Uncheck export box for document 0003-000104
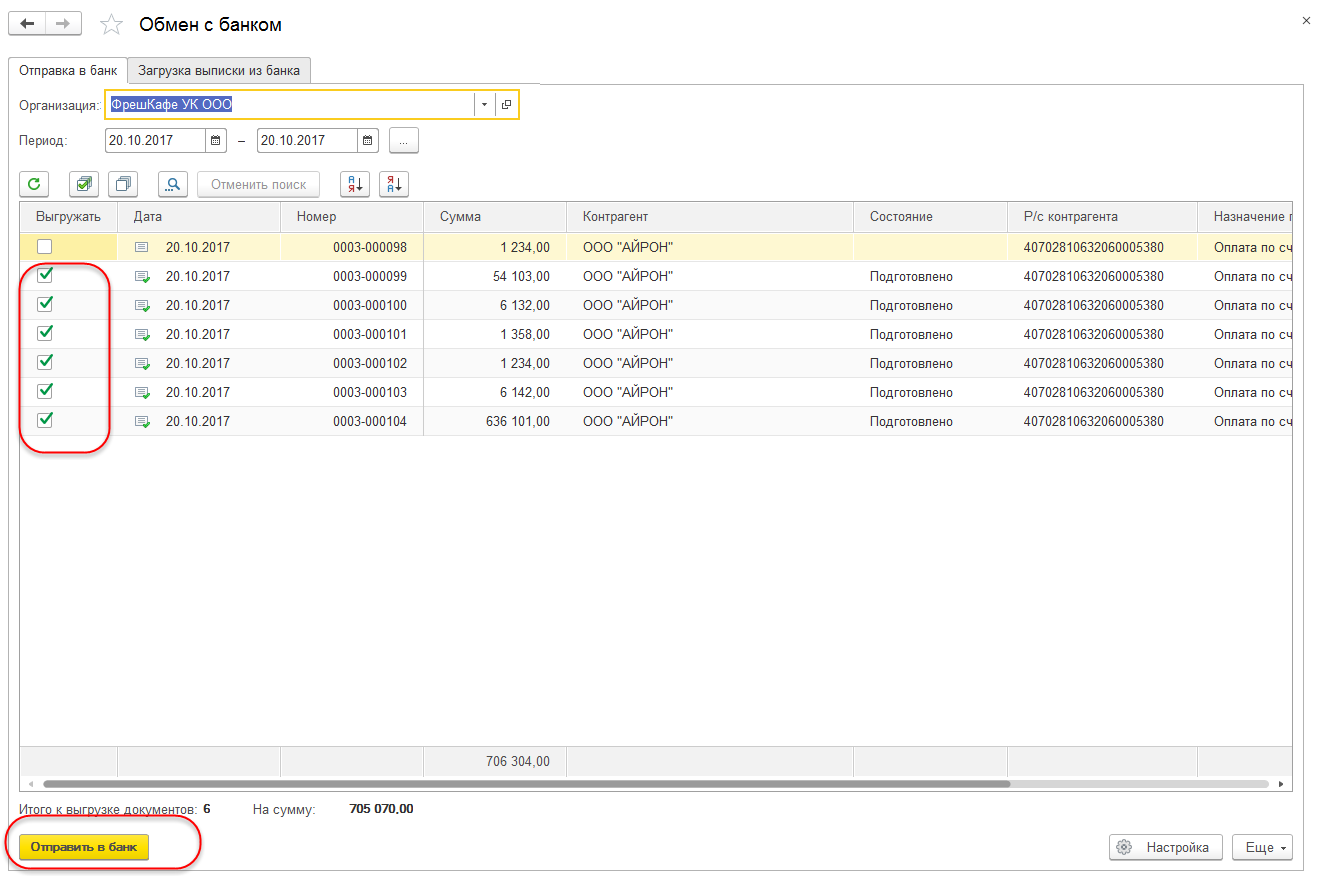The height and width of the screenshot is (878, 1322). click(44, 421)
